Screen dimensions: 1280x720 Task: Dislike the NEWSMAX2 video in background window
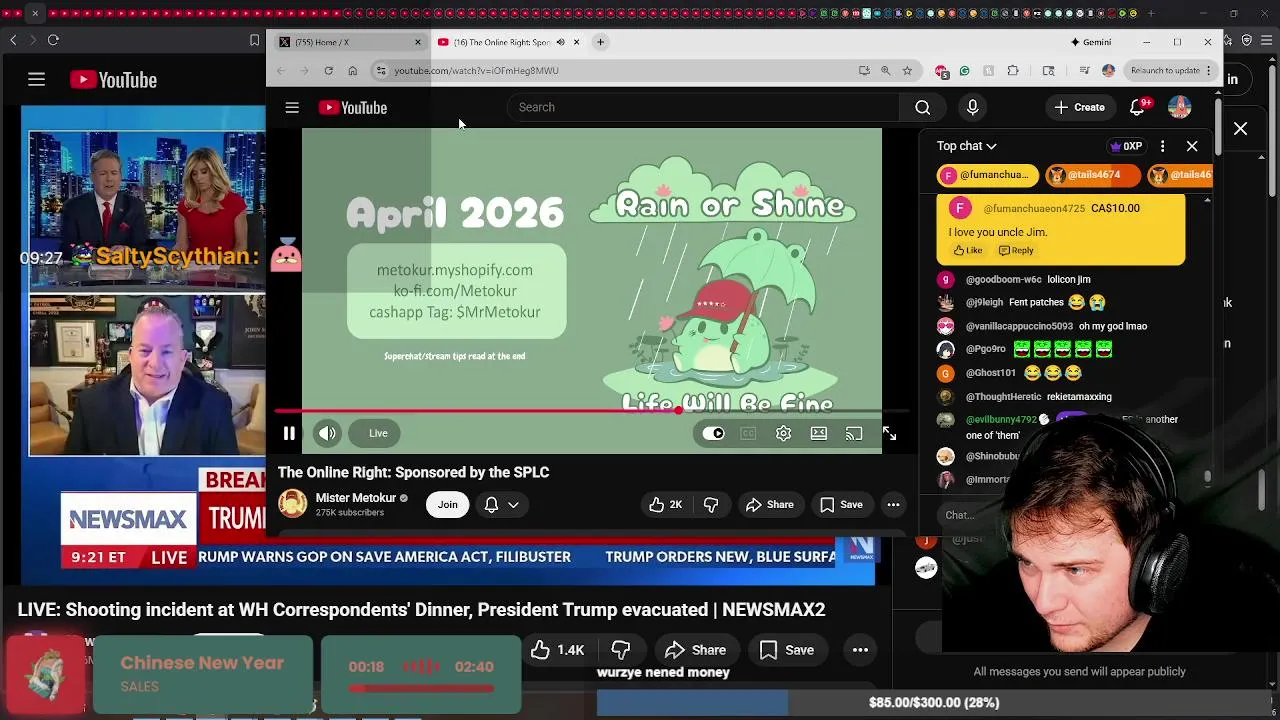(x=621, y=650)
